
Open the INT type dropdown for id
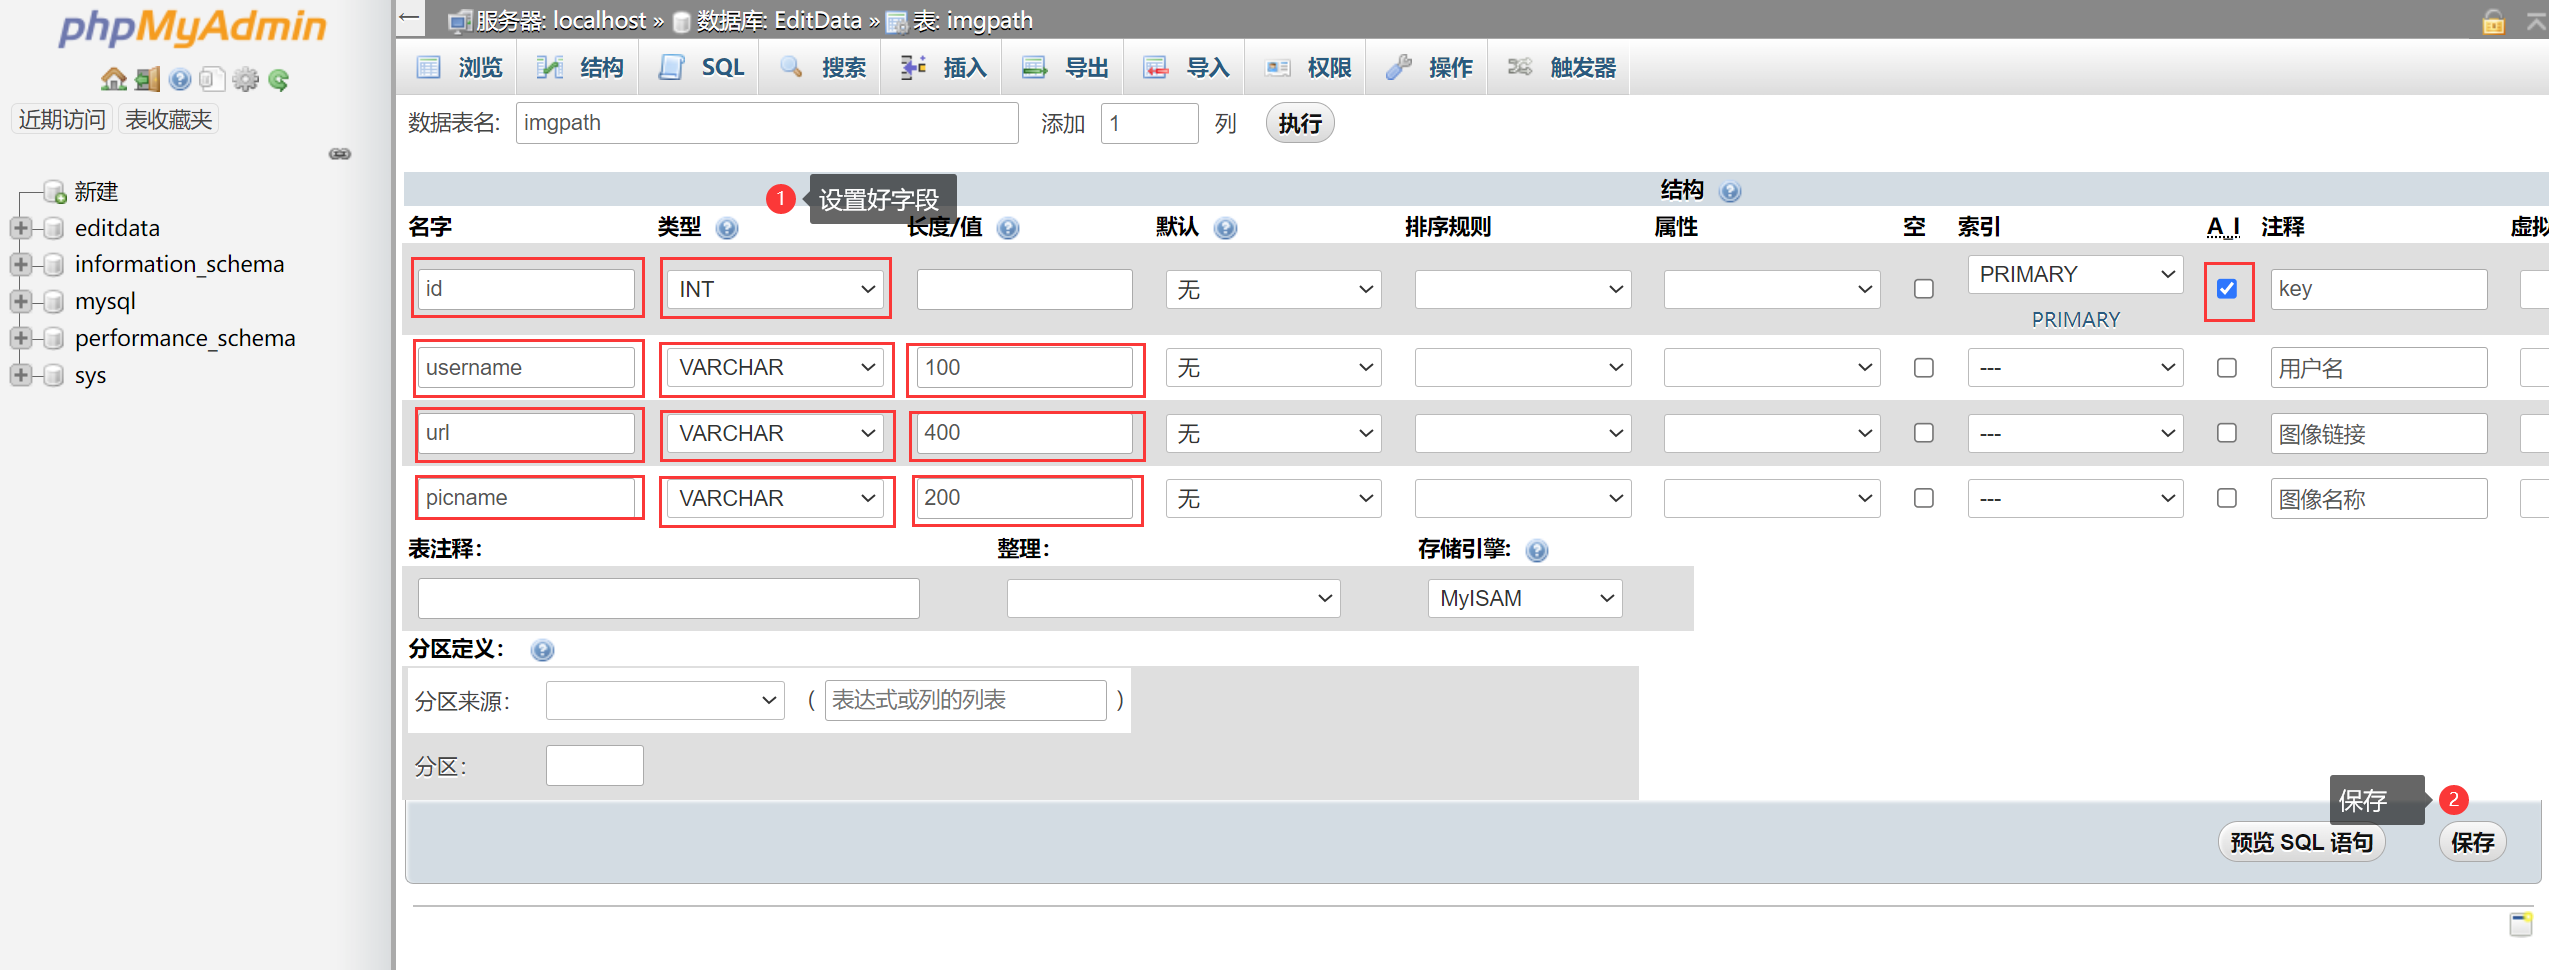pyautogui.click(x=775, y=289)
